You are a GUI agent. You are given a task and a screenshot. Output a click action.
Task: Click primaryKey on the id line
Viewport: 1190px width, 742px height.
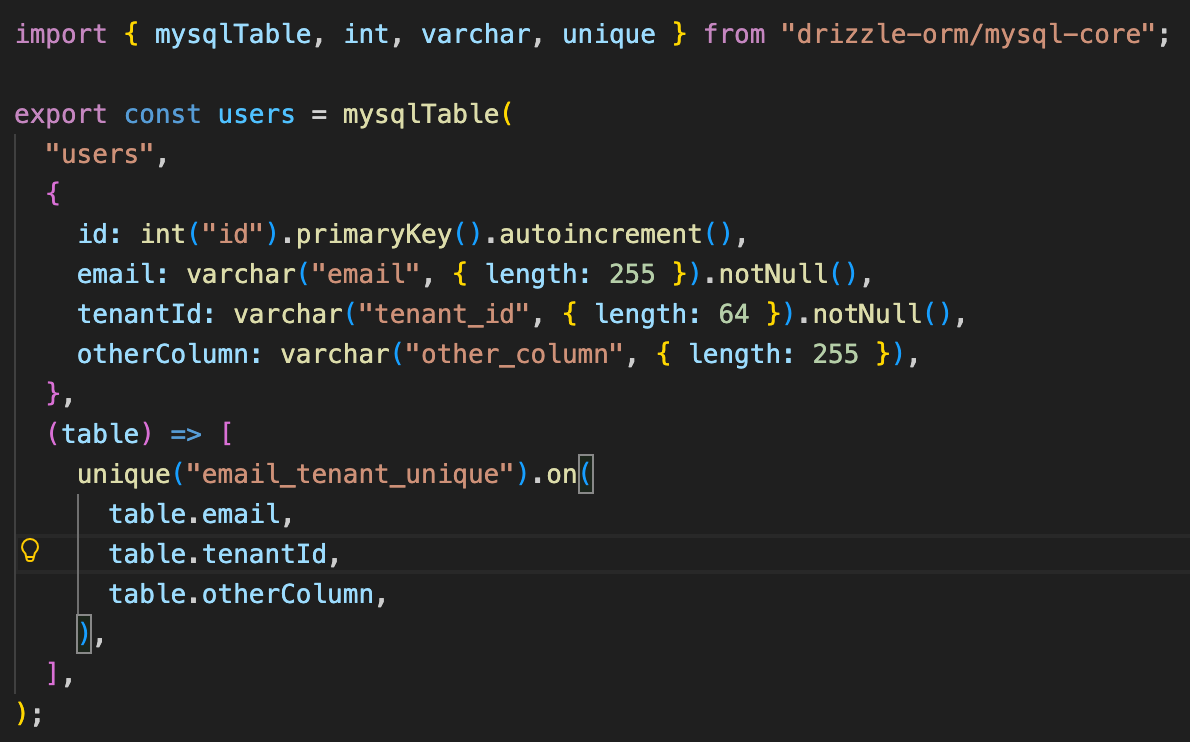[x=374, y=234]
